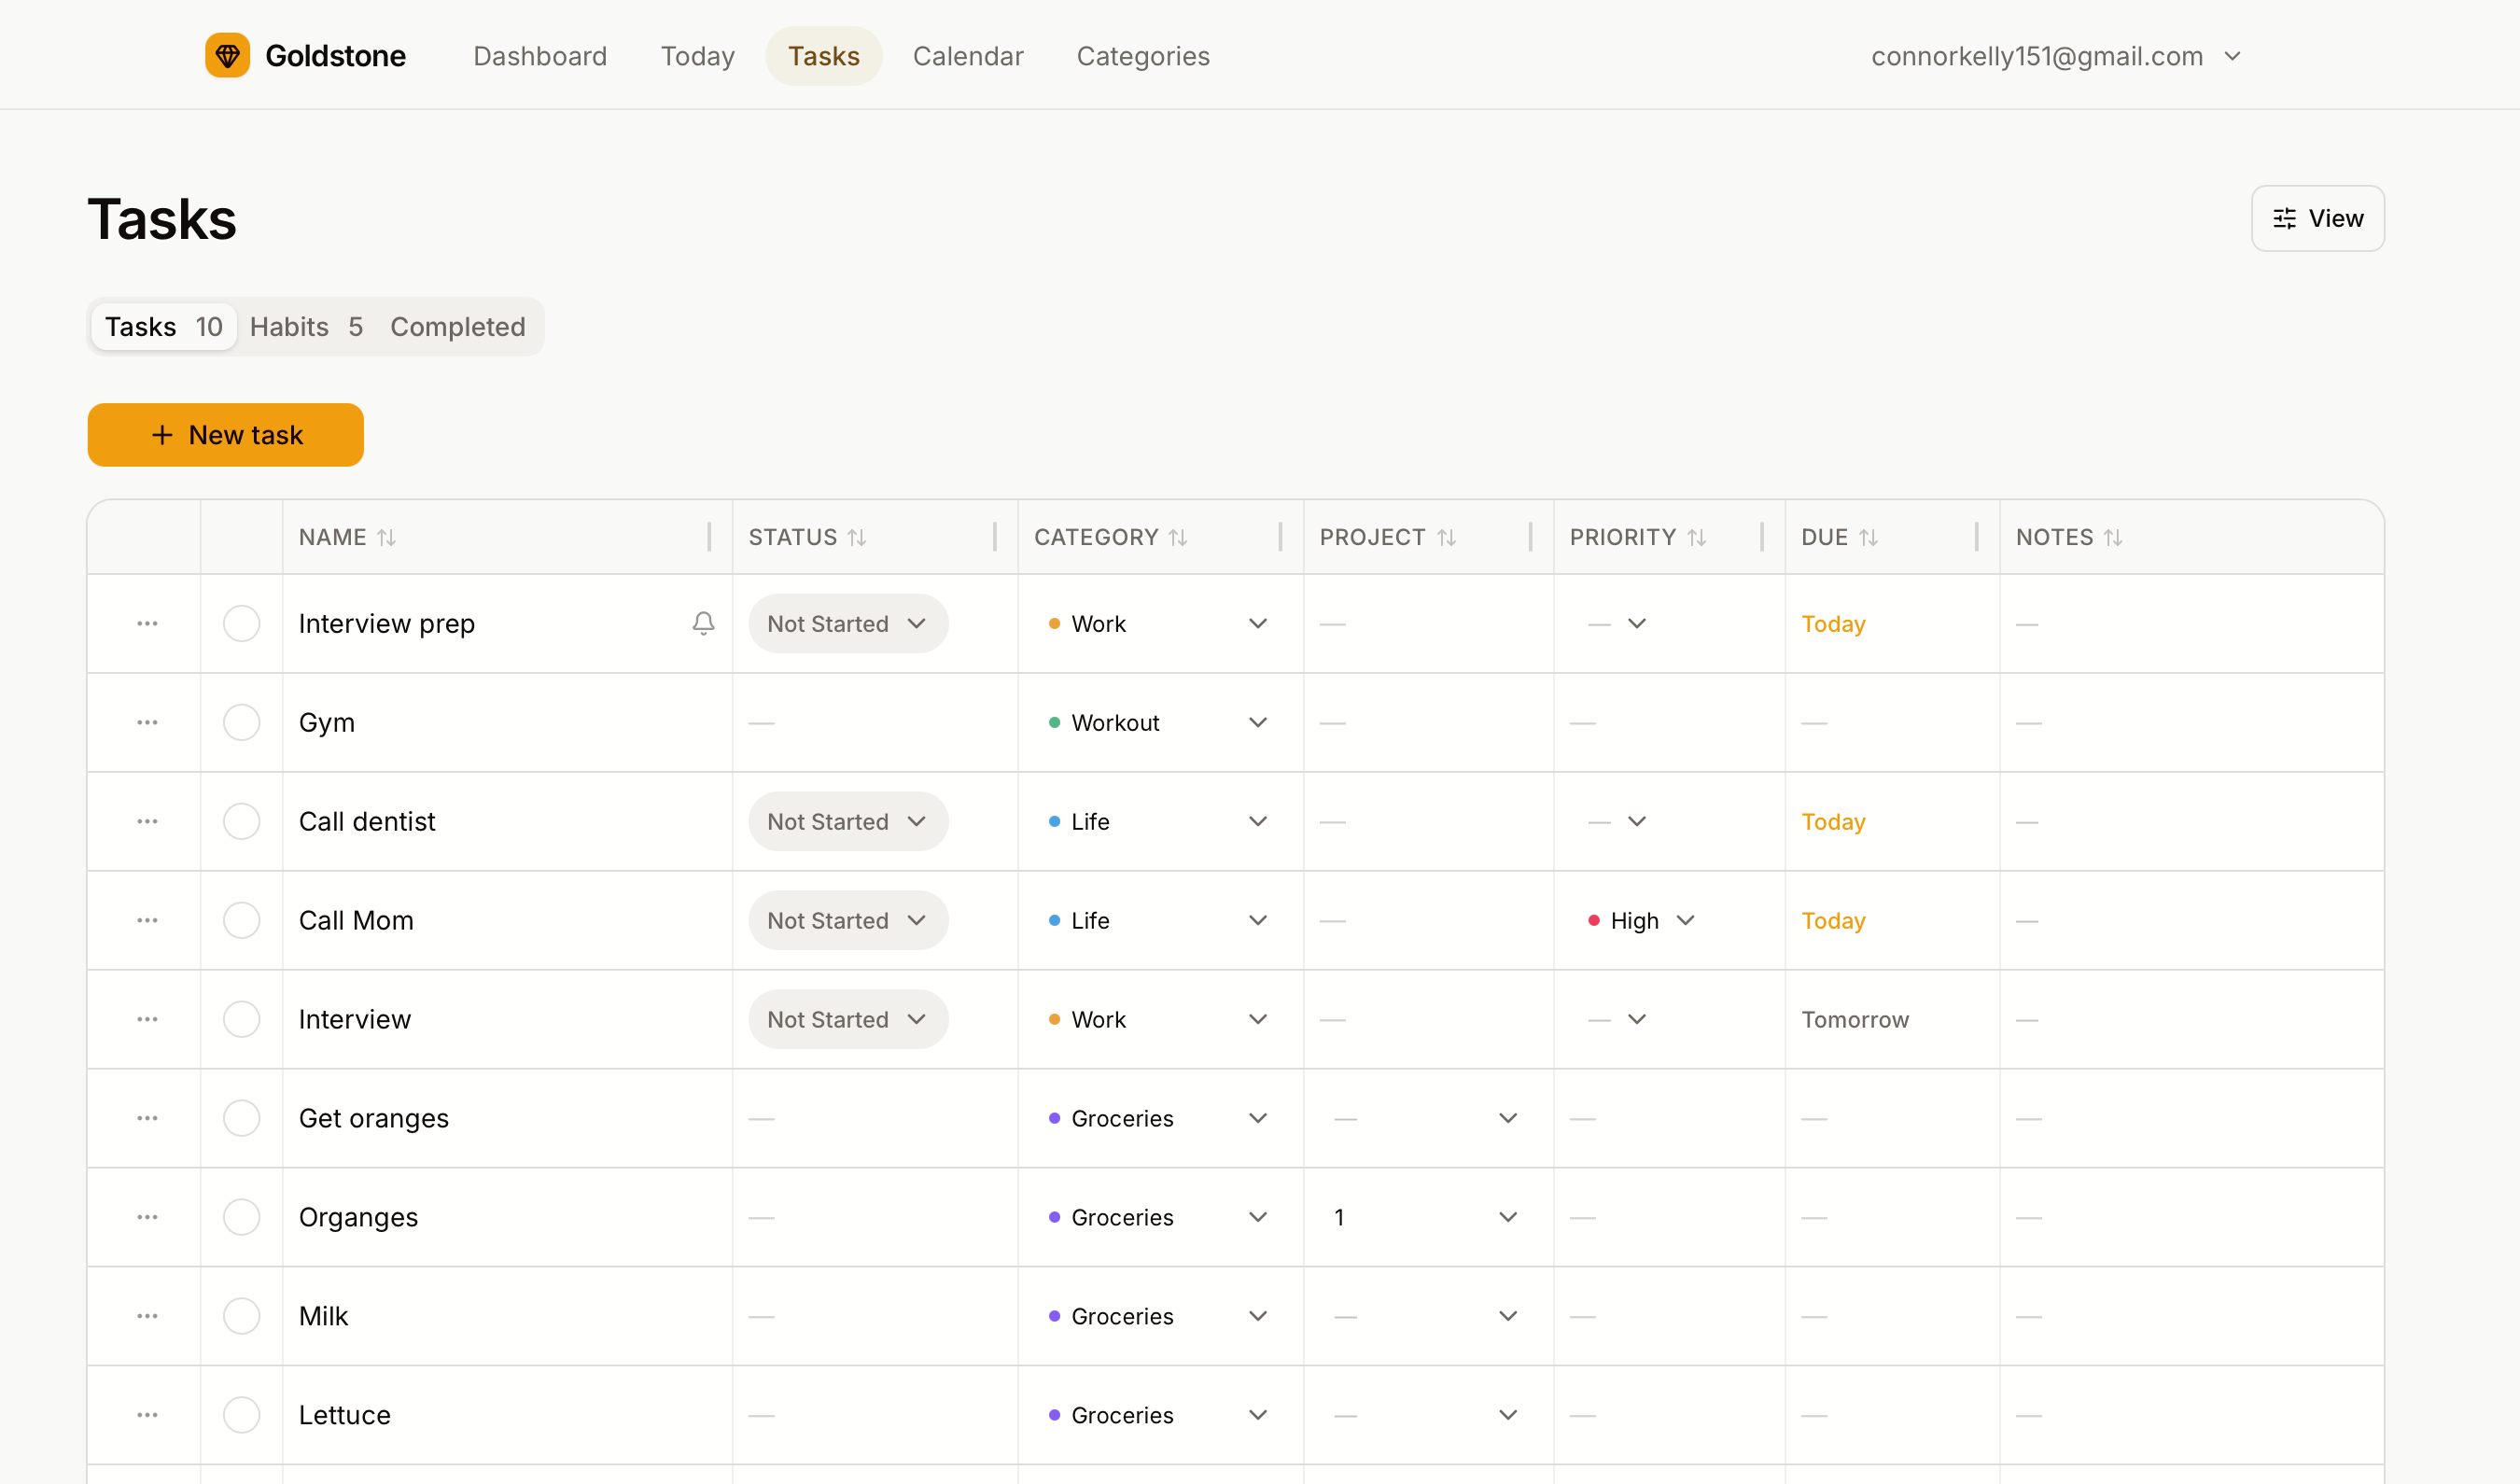This screenshot has width=2520, height=1484.
Task: Open the Today page
Action: [697, 56]
